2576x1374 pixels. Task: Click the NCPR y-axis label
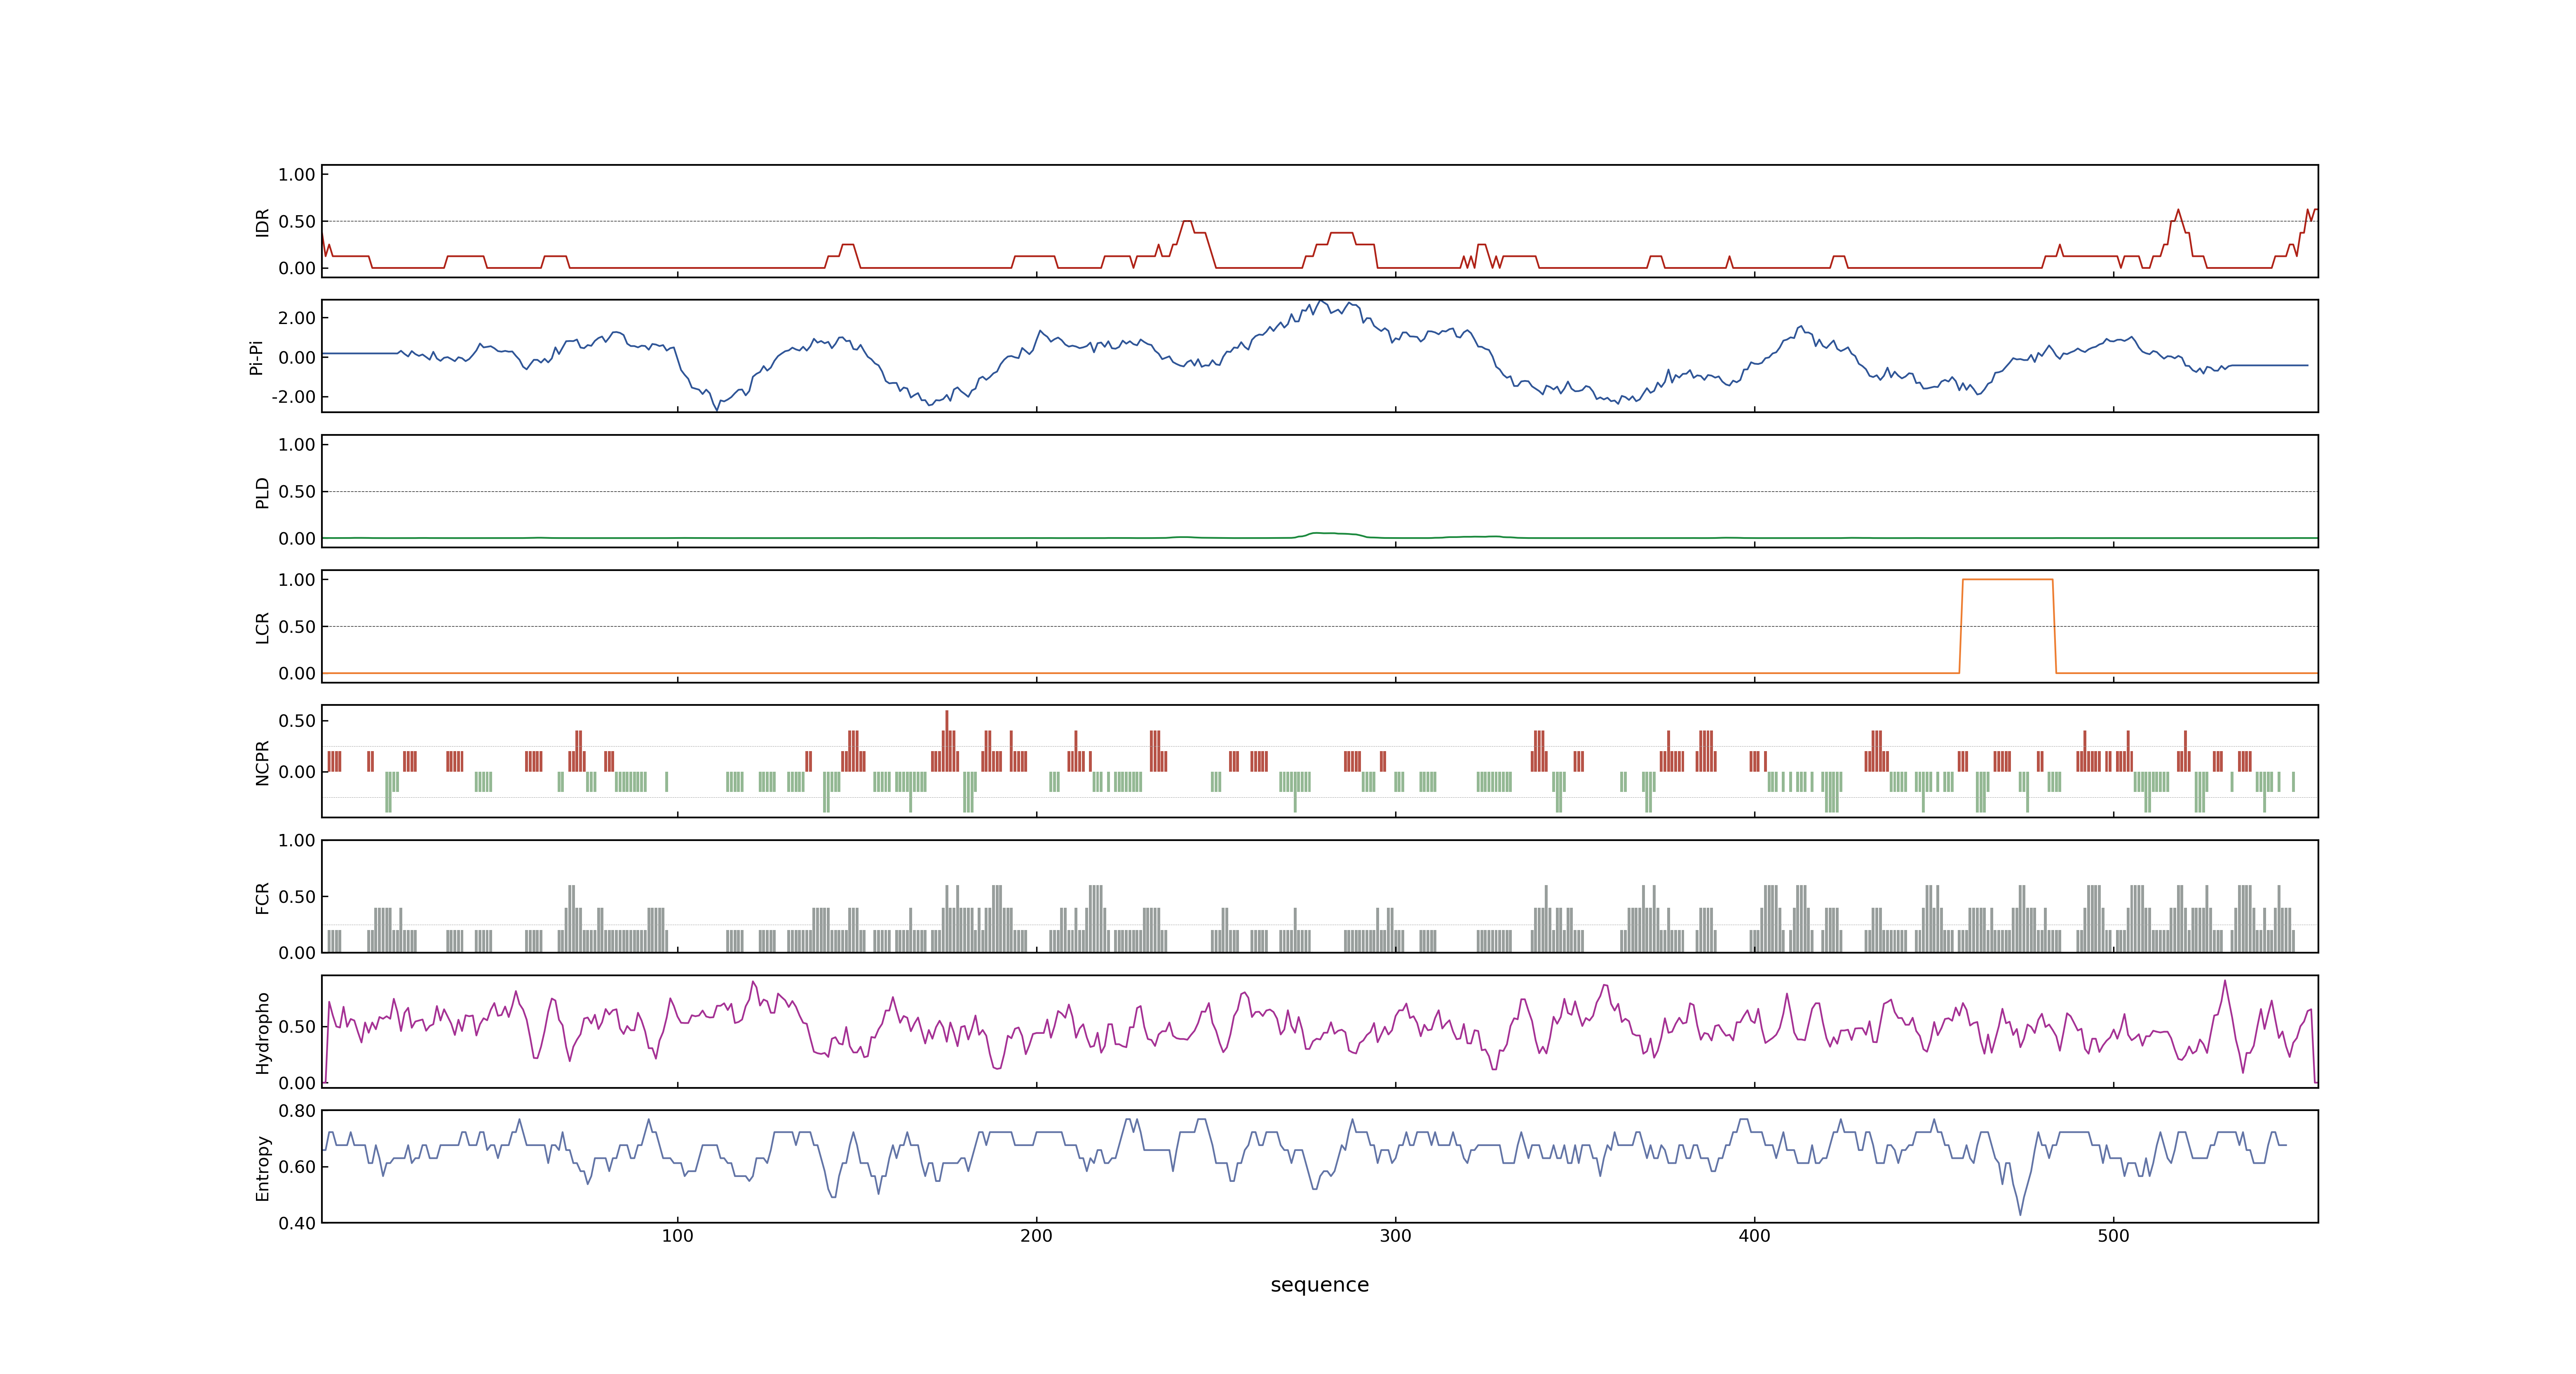263,763
